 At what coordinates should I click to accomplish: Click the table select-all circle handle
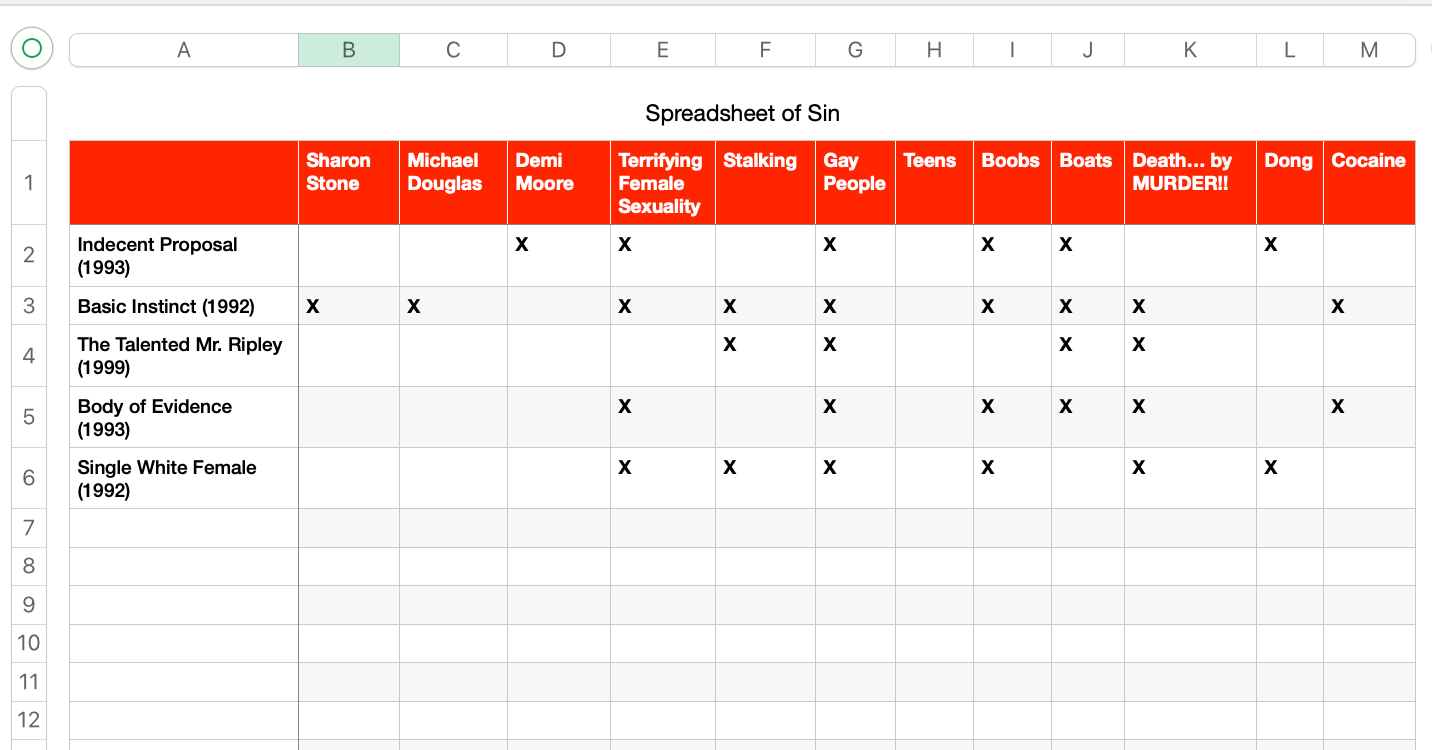pos(31,48)
